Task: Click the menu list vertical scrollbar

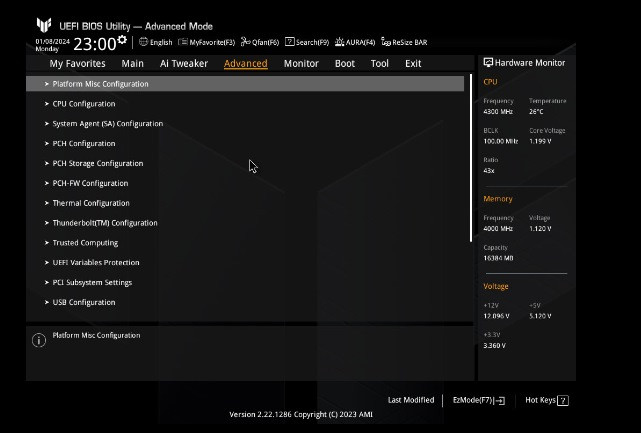Action: 471,158
